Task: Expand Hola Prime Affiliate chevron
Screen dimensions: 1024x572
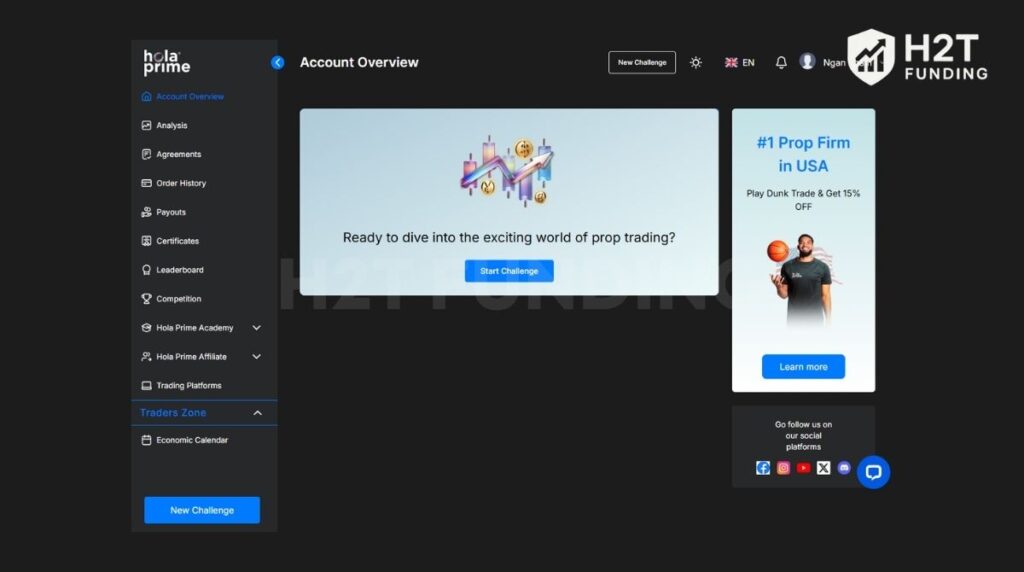Action: [x=257, y=357]
